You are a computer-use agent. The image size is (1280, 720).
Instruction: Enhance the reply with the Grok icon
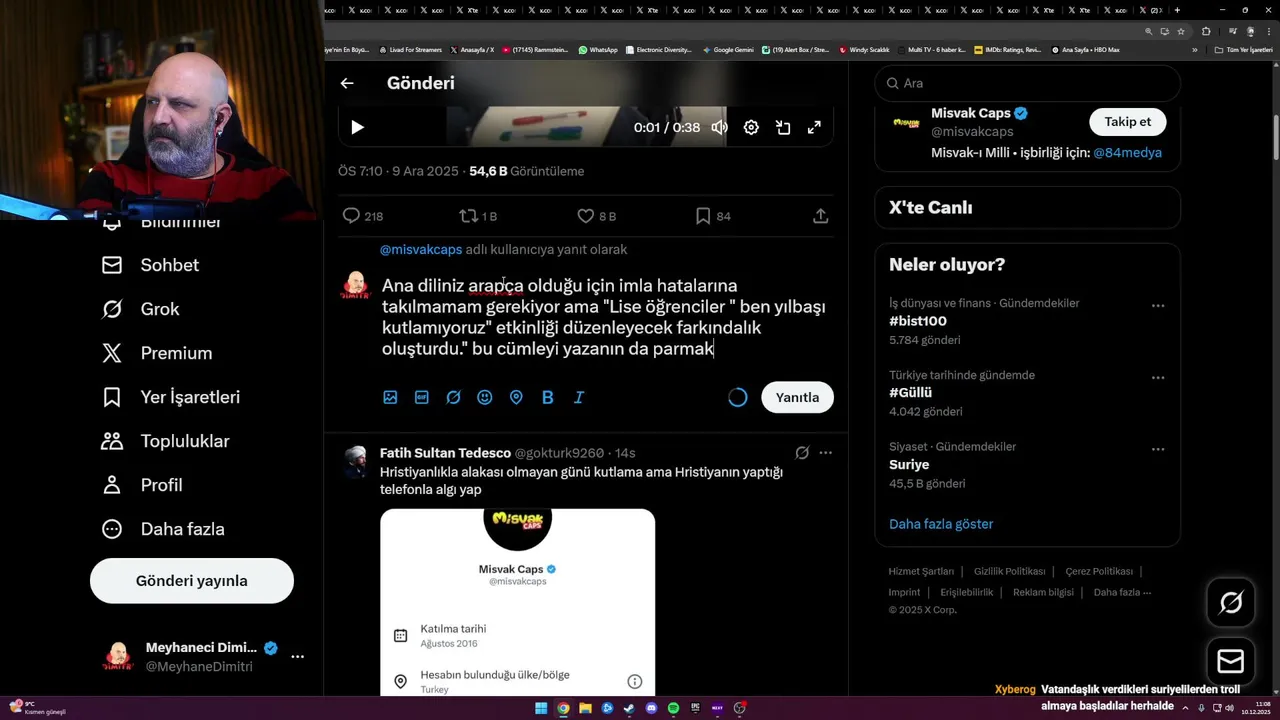[x=453, y=397]
